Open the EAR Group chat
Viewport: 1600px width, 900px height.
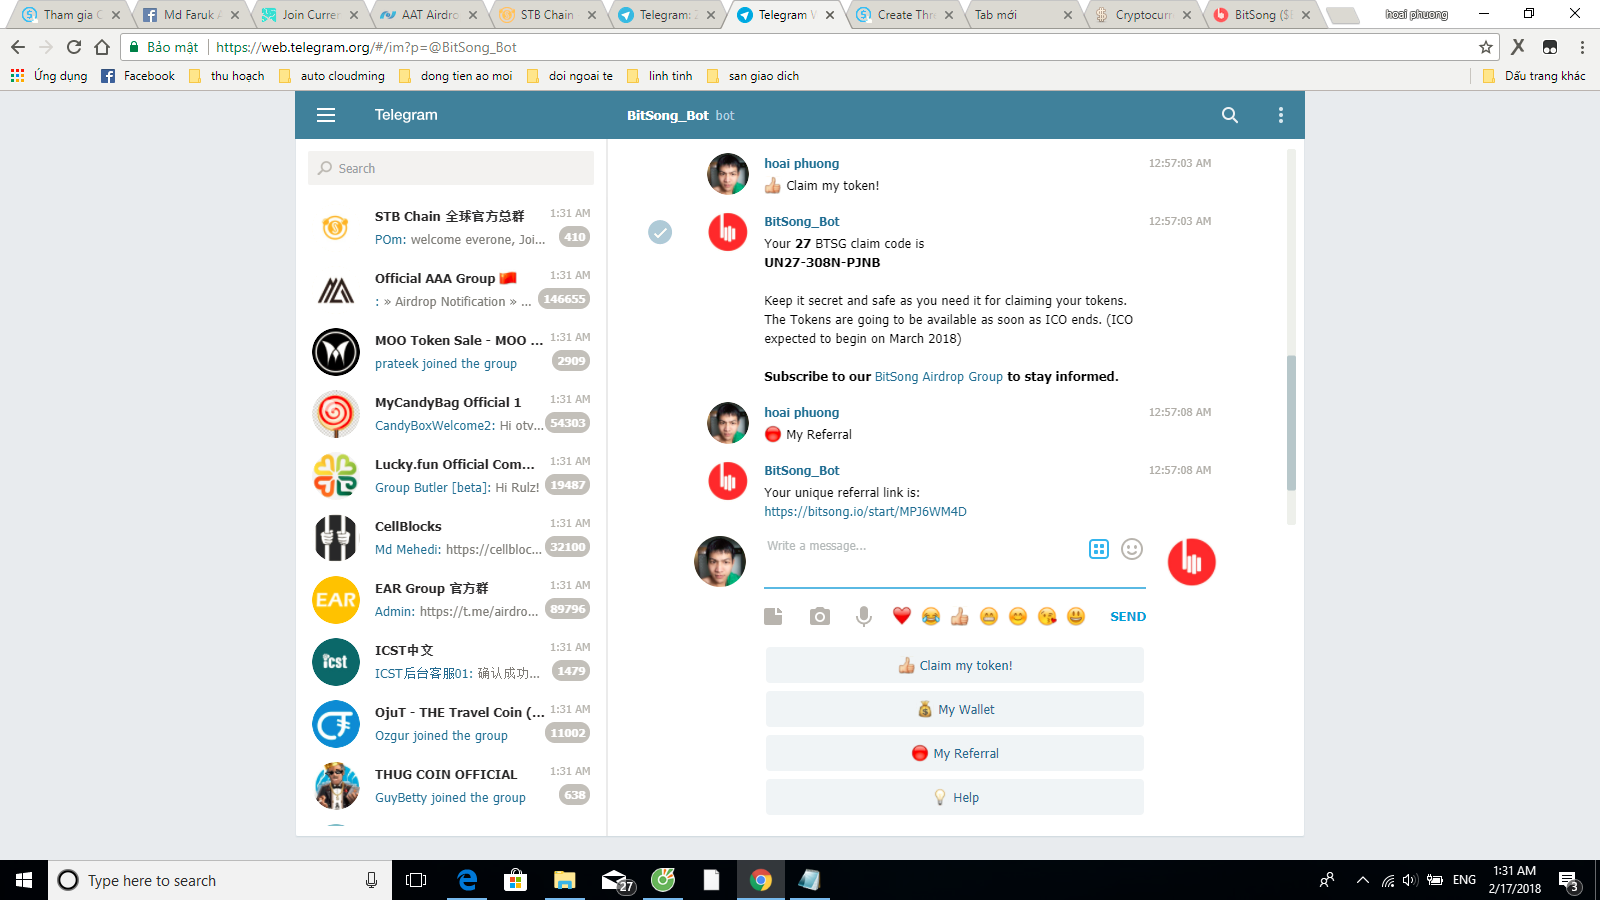[x=451, y=600]
